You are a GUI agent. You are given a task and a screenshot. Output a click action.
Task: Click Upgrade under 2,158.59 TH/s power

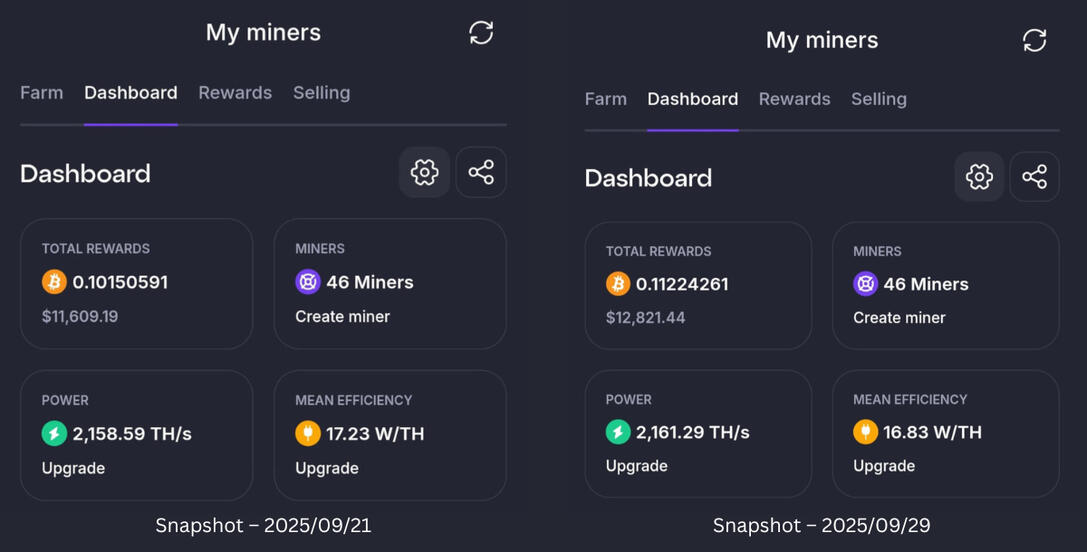point(73,468)
